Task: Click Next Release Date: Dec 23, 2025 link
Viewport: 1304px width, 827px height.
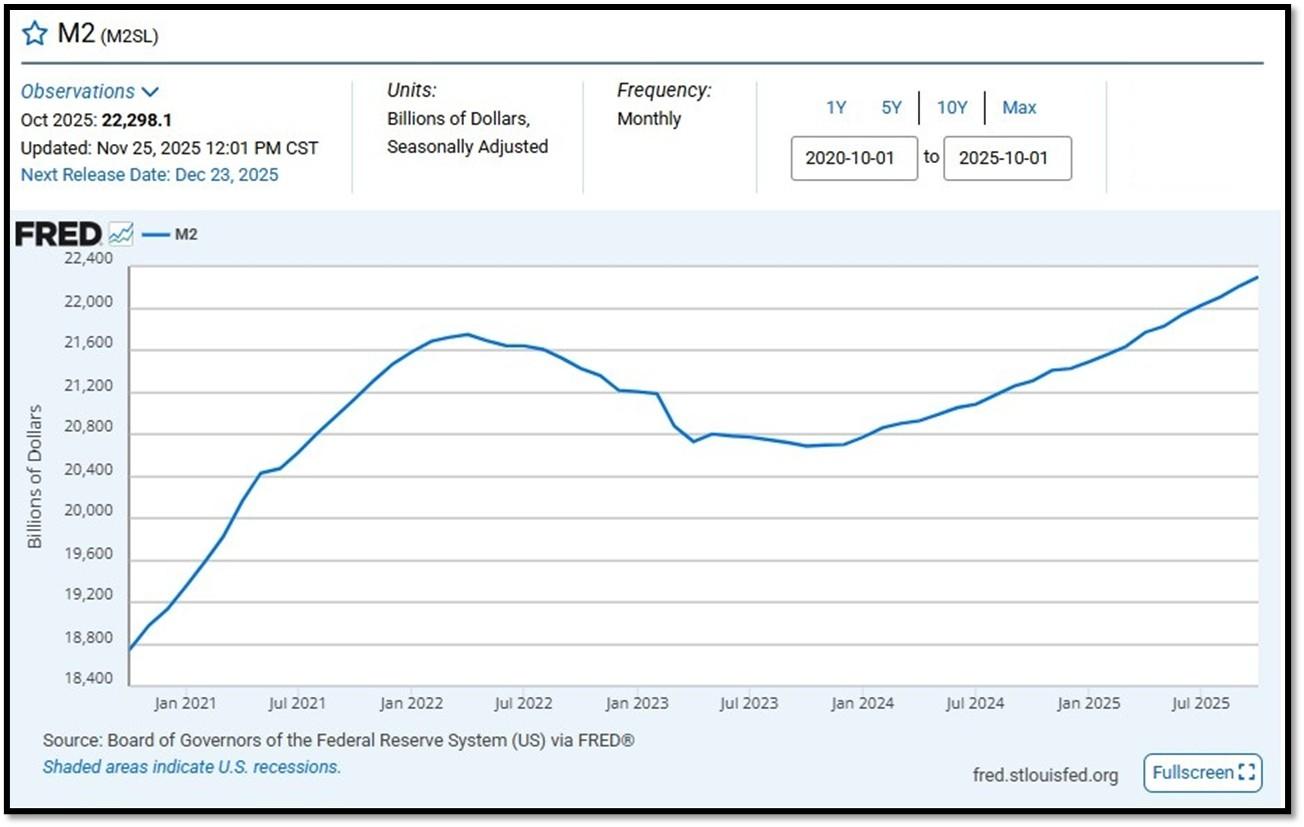Action: click(150, 175)
